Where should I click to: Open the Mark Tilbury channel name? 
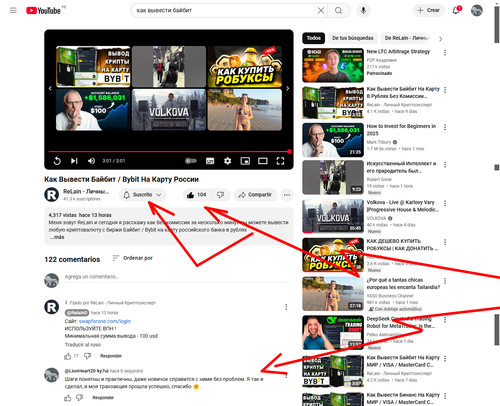click(379, 142)
